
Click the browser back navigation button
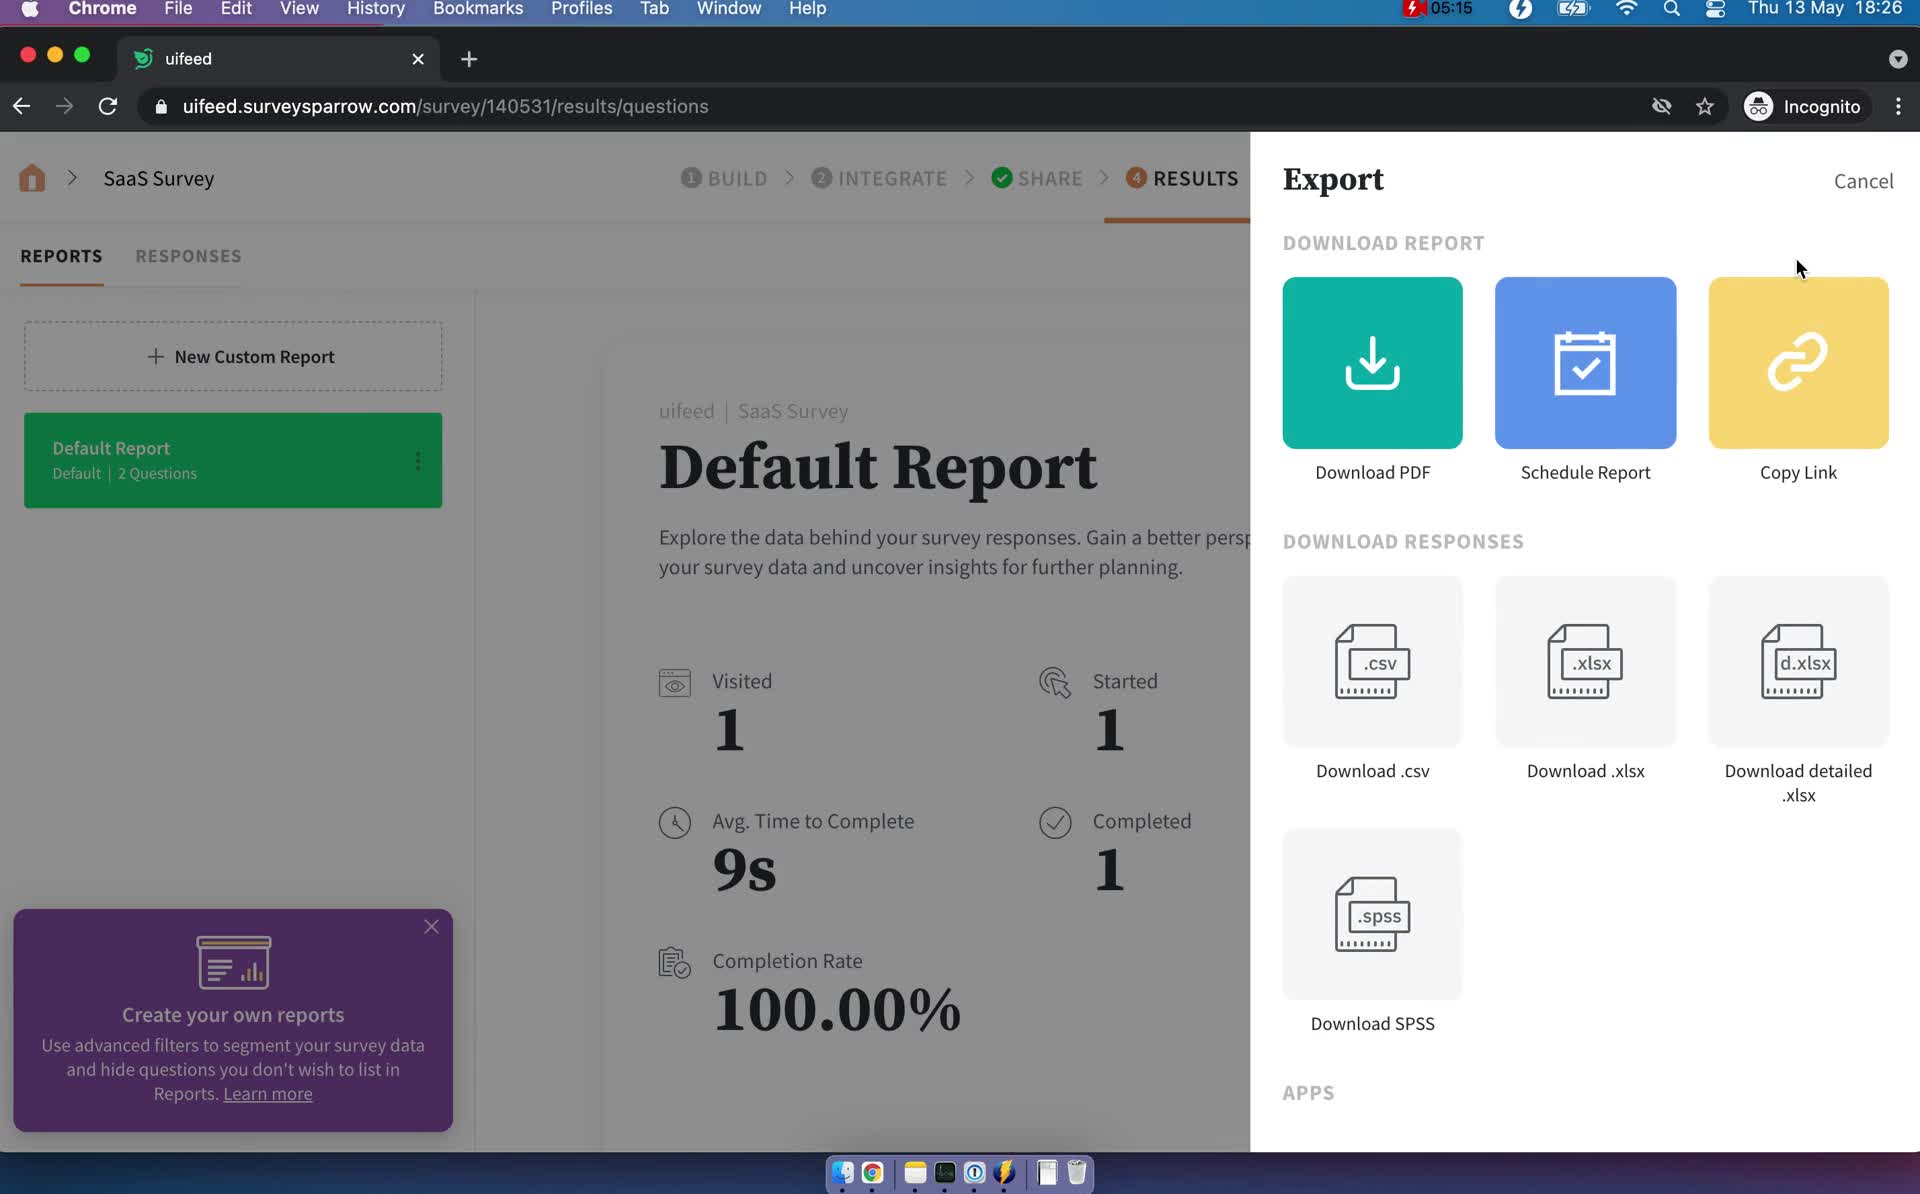pos(22,106)
